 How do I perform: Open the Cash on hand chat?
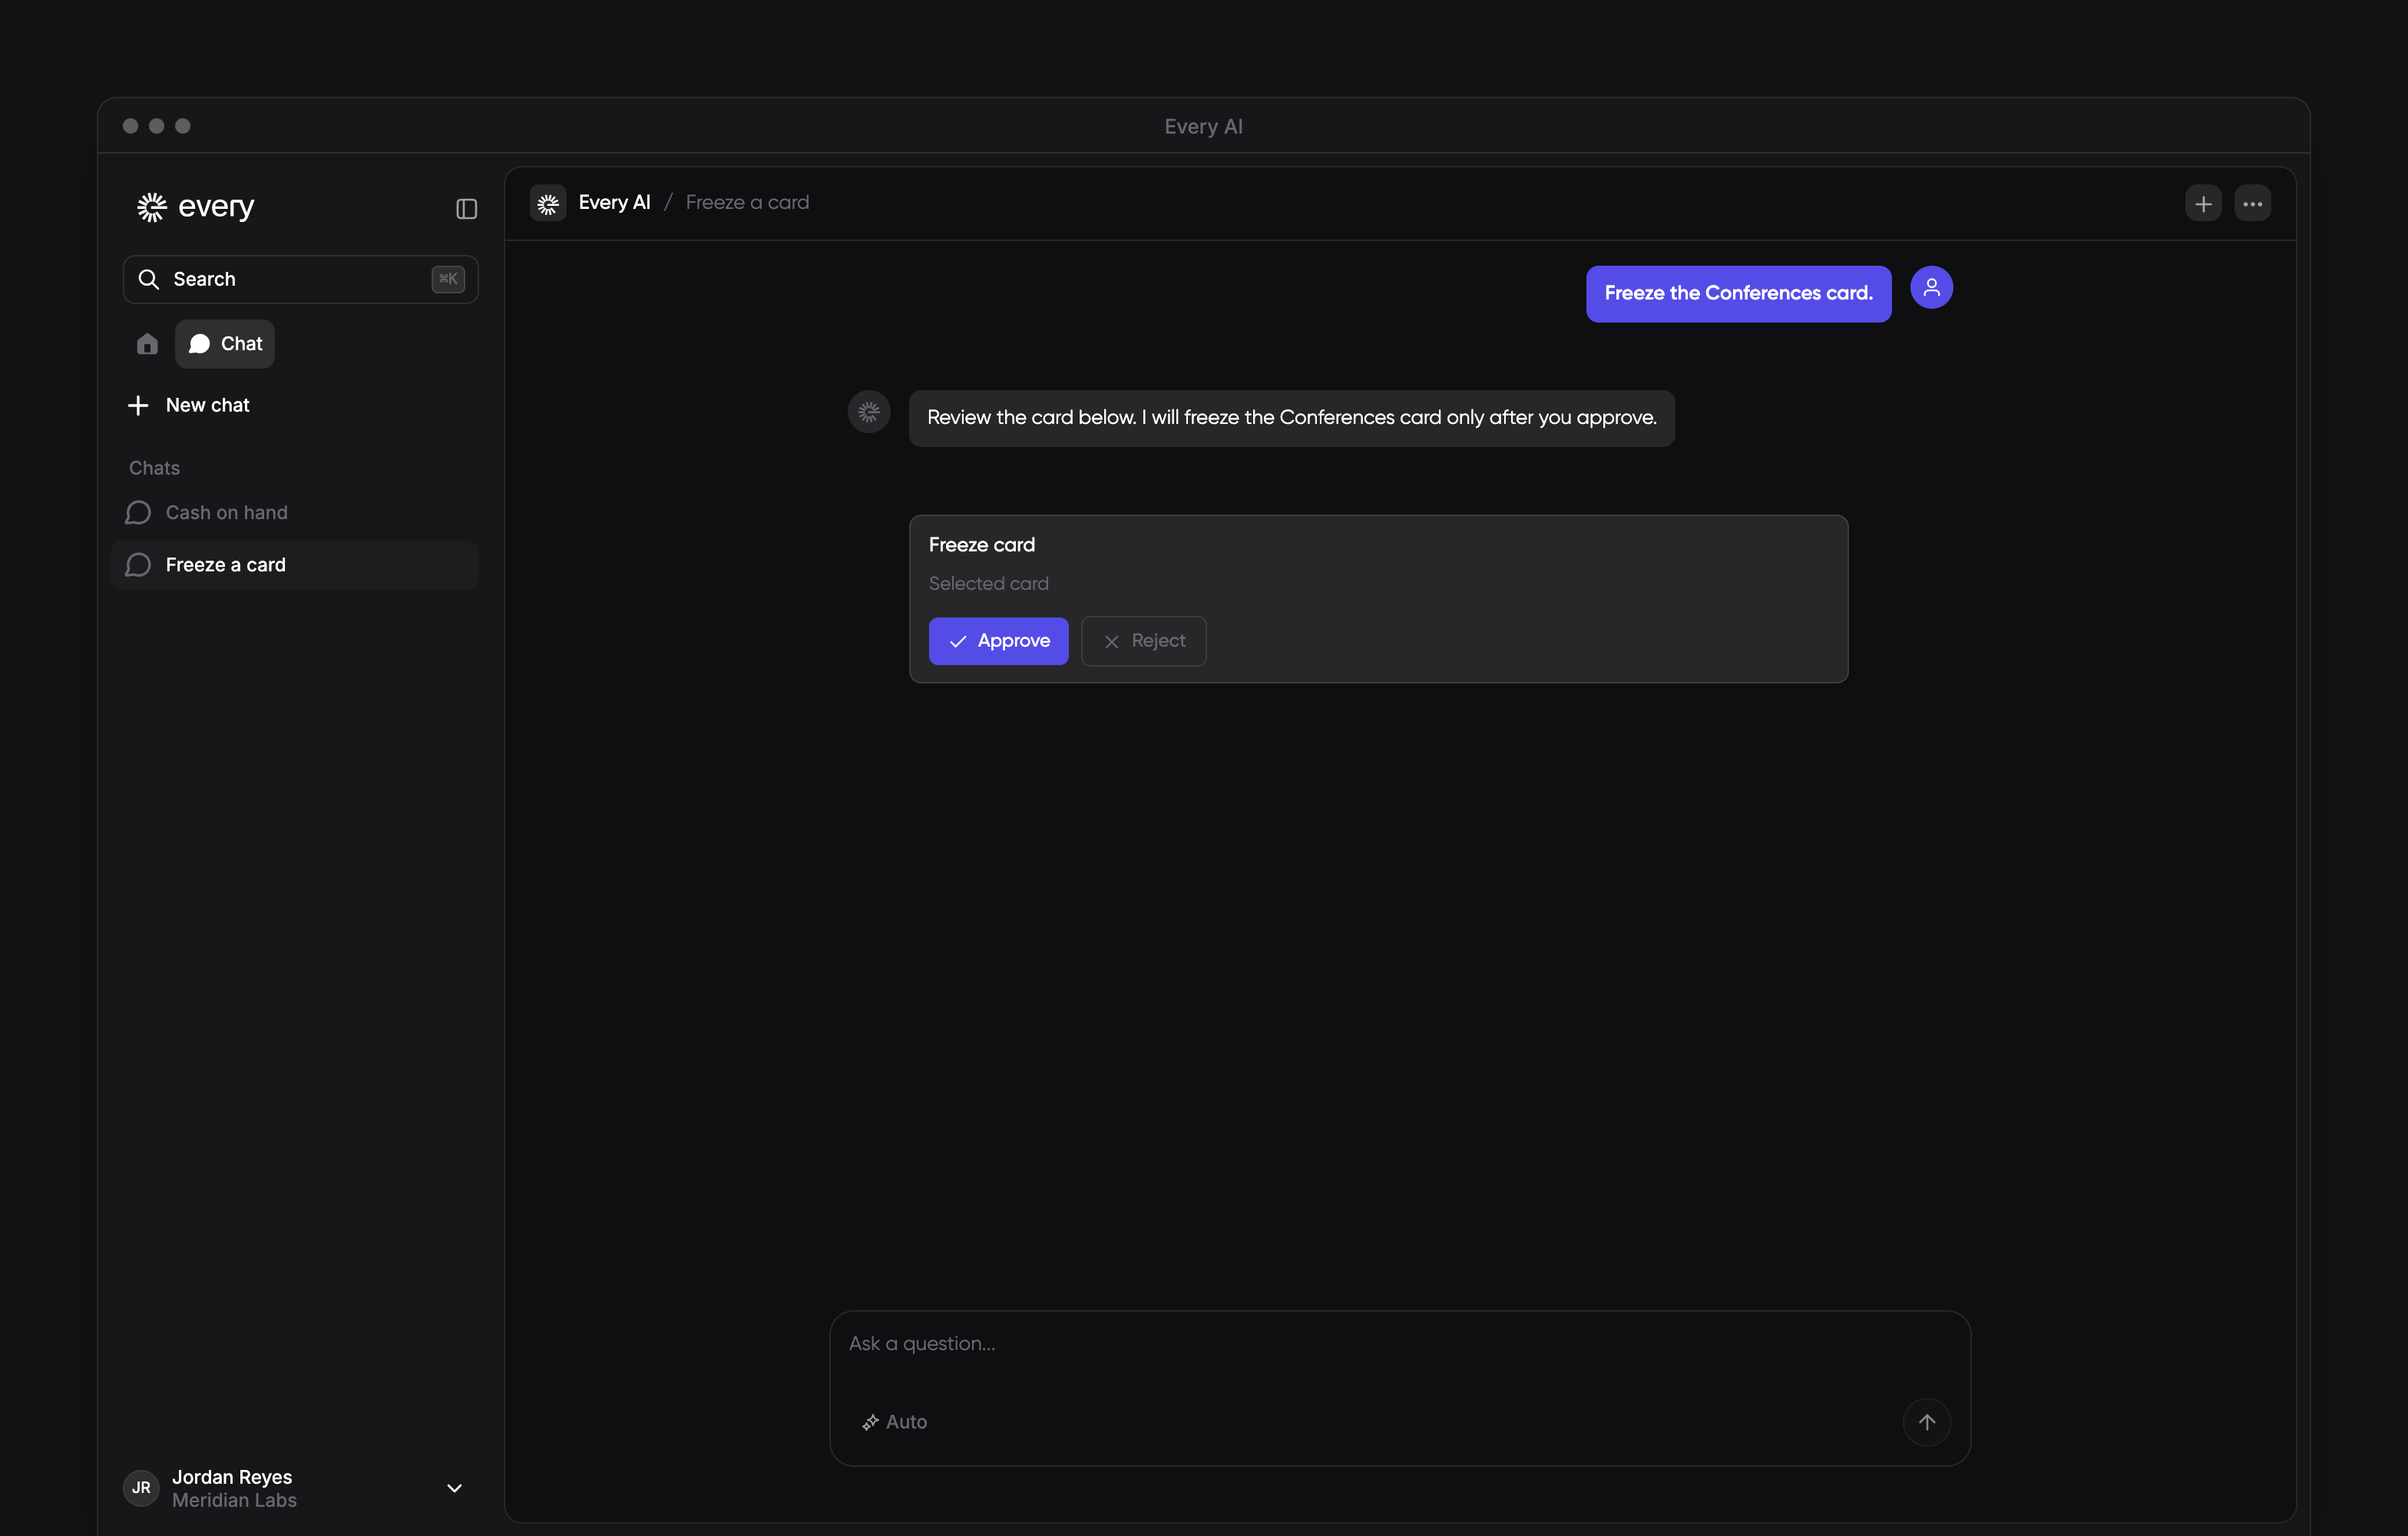[295, 513]
